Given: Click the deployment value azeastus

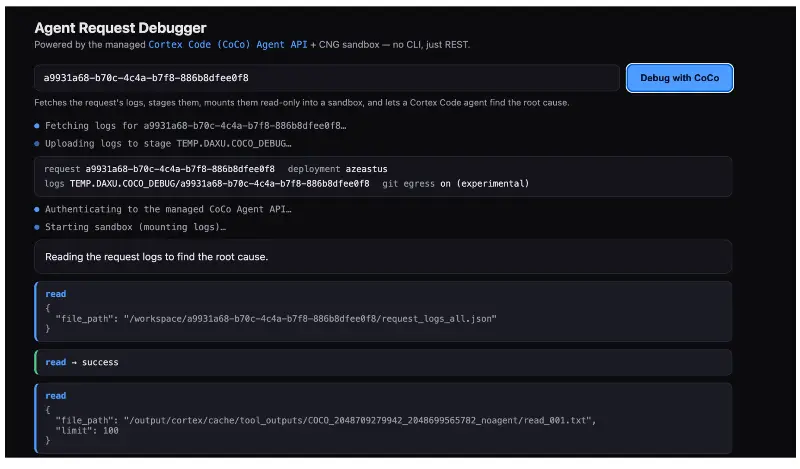Looking at the screenshot, I should (x=366, y=169).
